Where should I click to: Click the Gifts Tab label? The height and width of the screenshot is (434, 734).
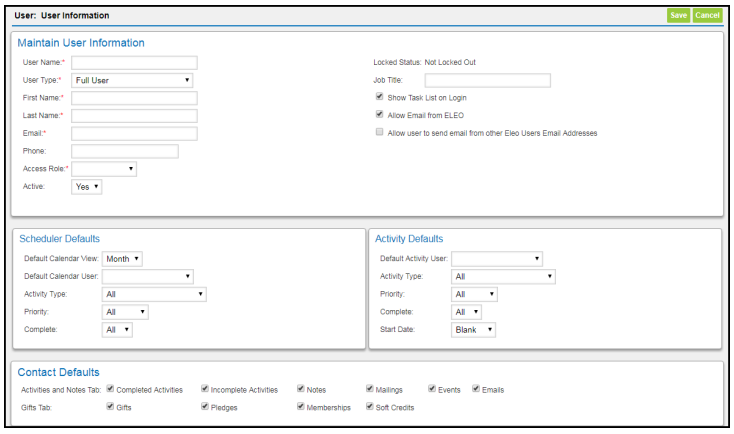[x=36, y=408]
